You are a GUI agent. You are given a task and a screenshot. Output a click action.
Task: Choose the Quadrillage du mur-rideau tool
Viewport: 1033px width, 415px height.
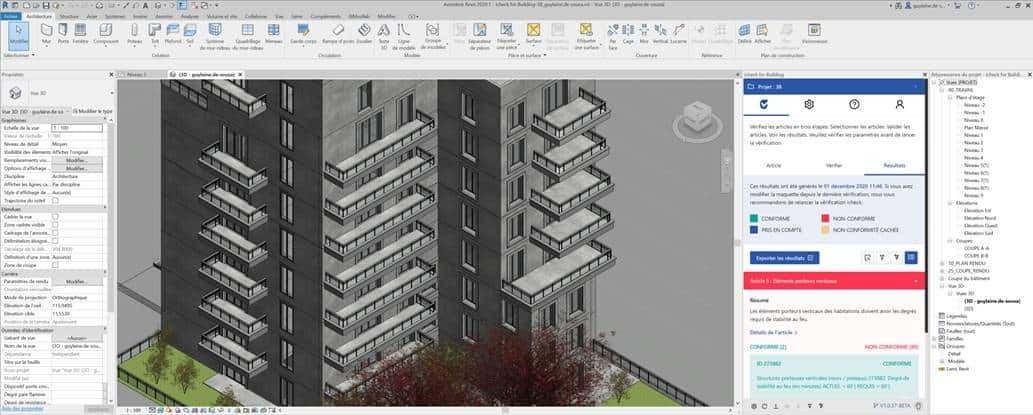pos(248,37)
